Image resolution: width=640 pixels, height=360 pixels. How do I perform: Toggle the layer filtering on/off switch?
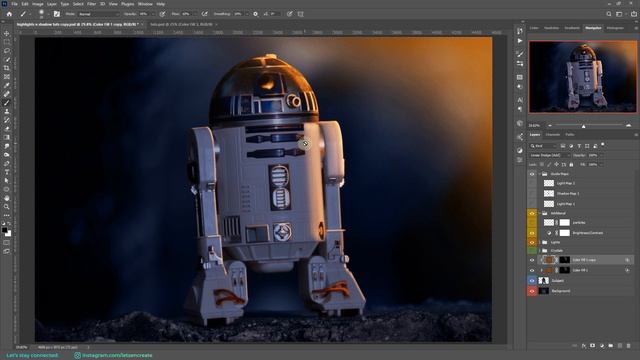[603, 145]
